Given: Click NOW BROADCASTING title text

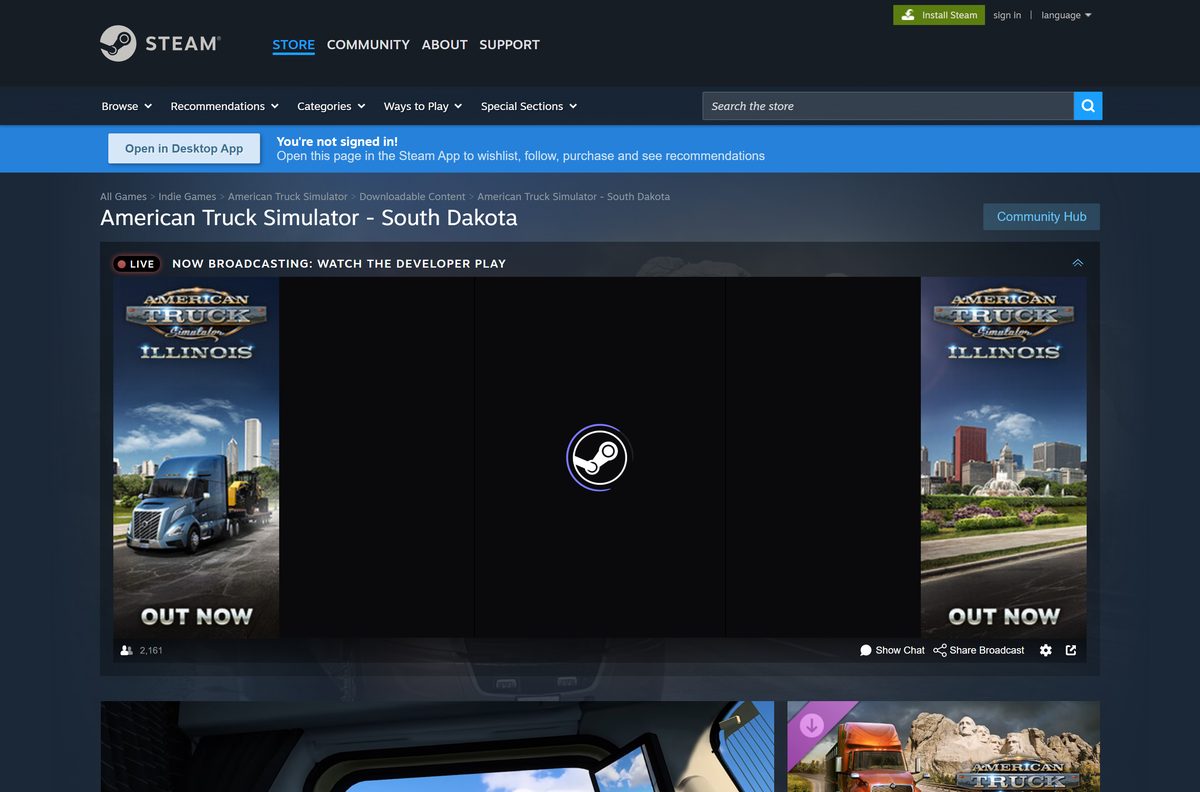Looking at the screenshot, I should [x=339, y=264].
